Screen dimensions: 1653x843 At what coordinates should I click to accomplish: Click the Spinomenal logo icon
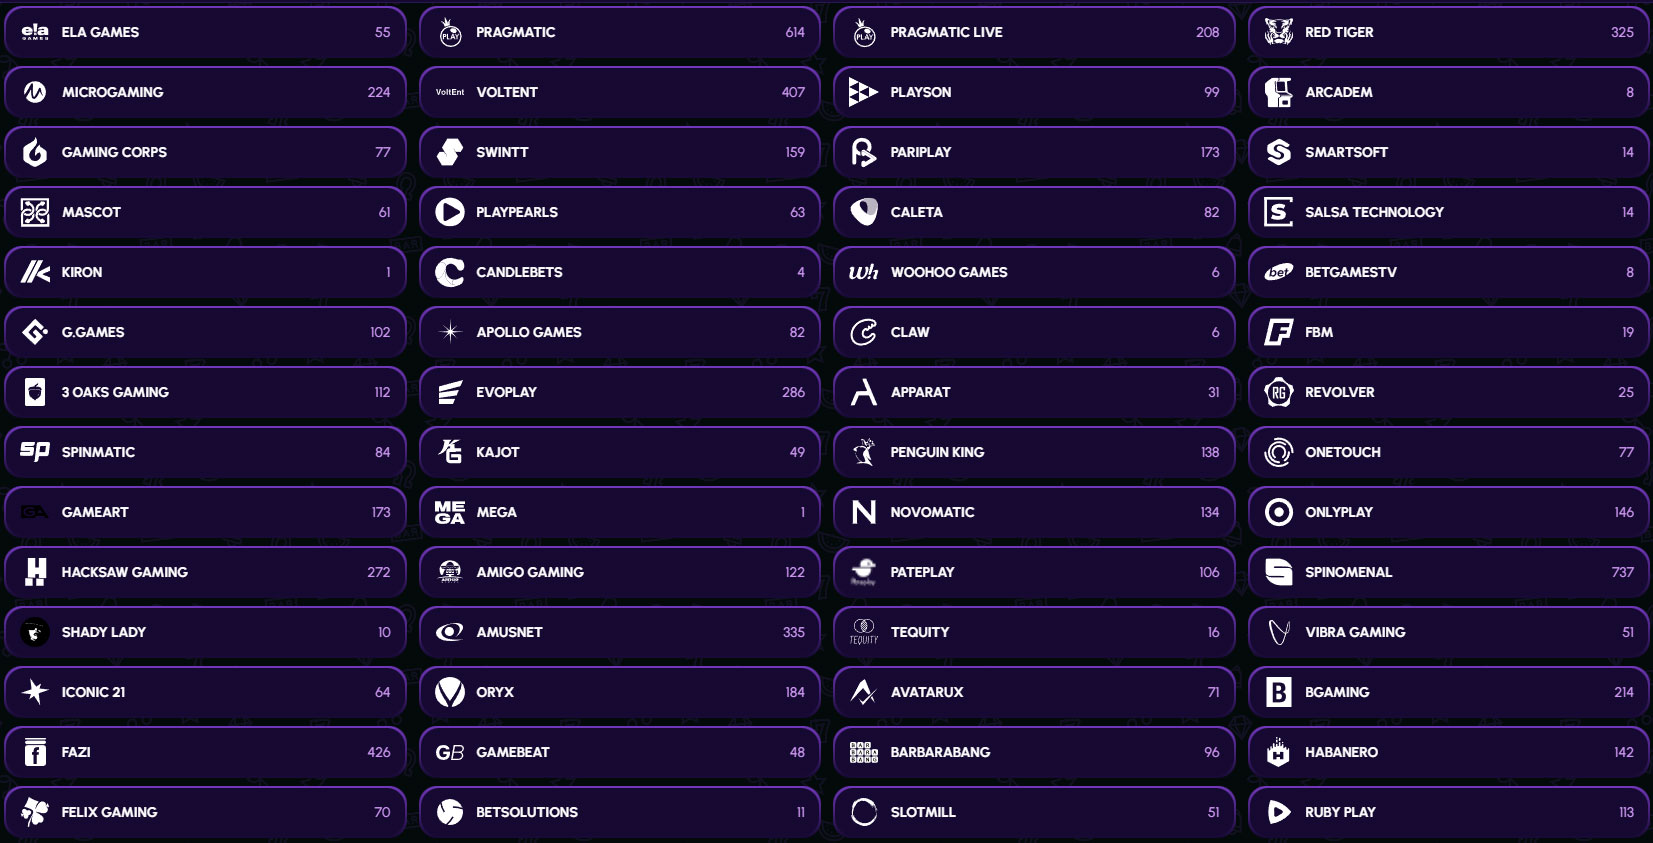pos(1278,572)
